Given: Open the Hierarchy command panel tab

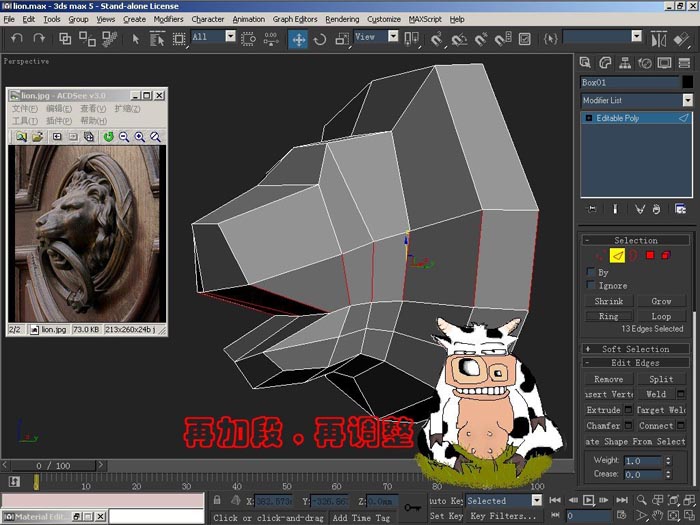Looking at the screenshot, I should coord(625,62).
